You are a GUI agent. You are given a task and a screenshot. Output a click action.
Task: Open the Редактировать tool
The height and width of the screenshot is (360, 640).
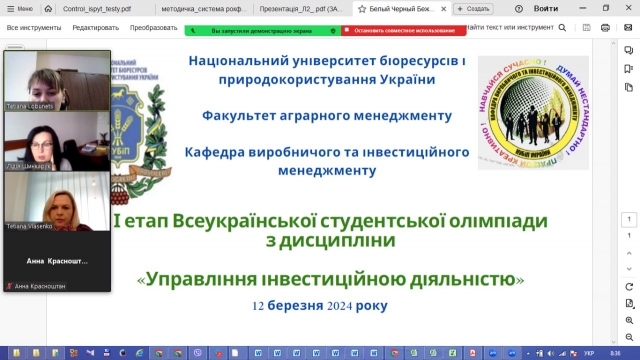coord(96,27)
